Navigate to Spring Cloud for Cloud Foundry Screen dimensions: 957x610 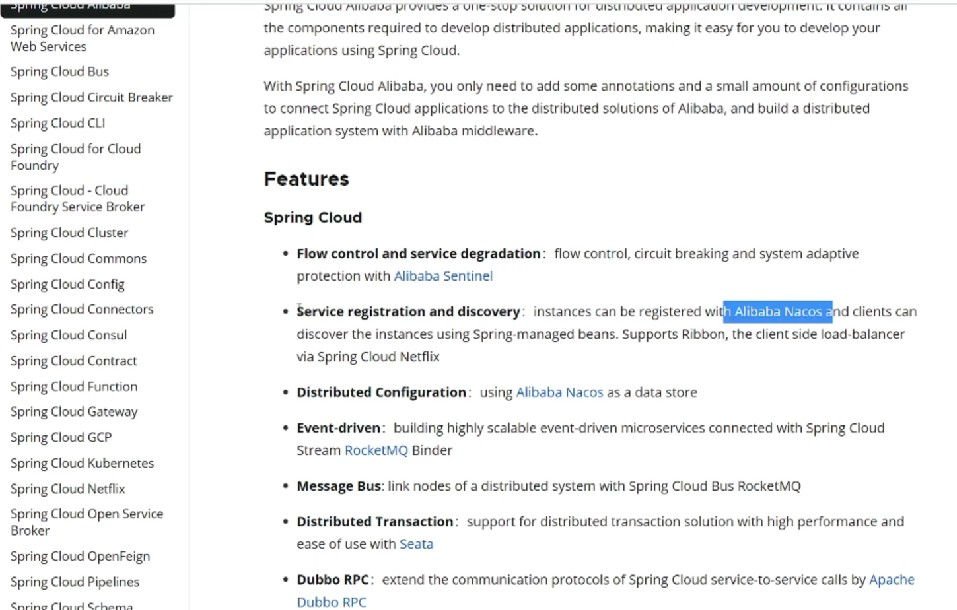(x=75, y=157)
